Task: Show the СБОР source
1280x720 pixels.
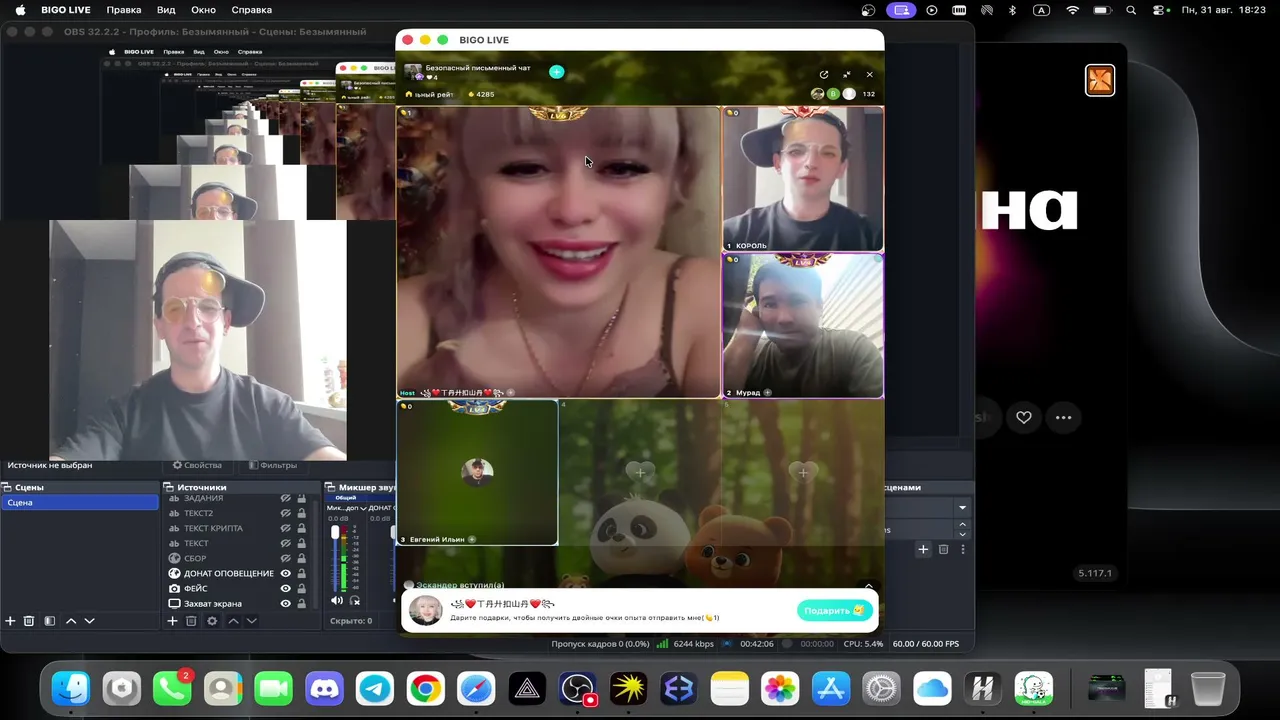Action: pos(285,558)
